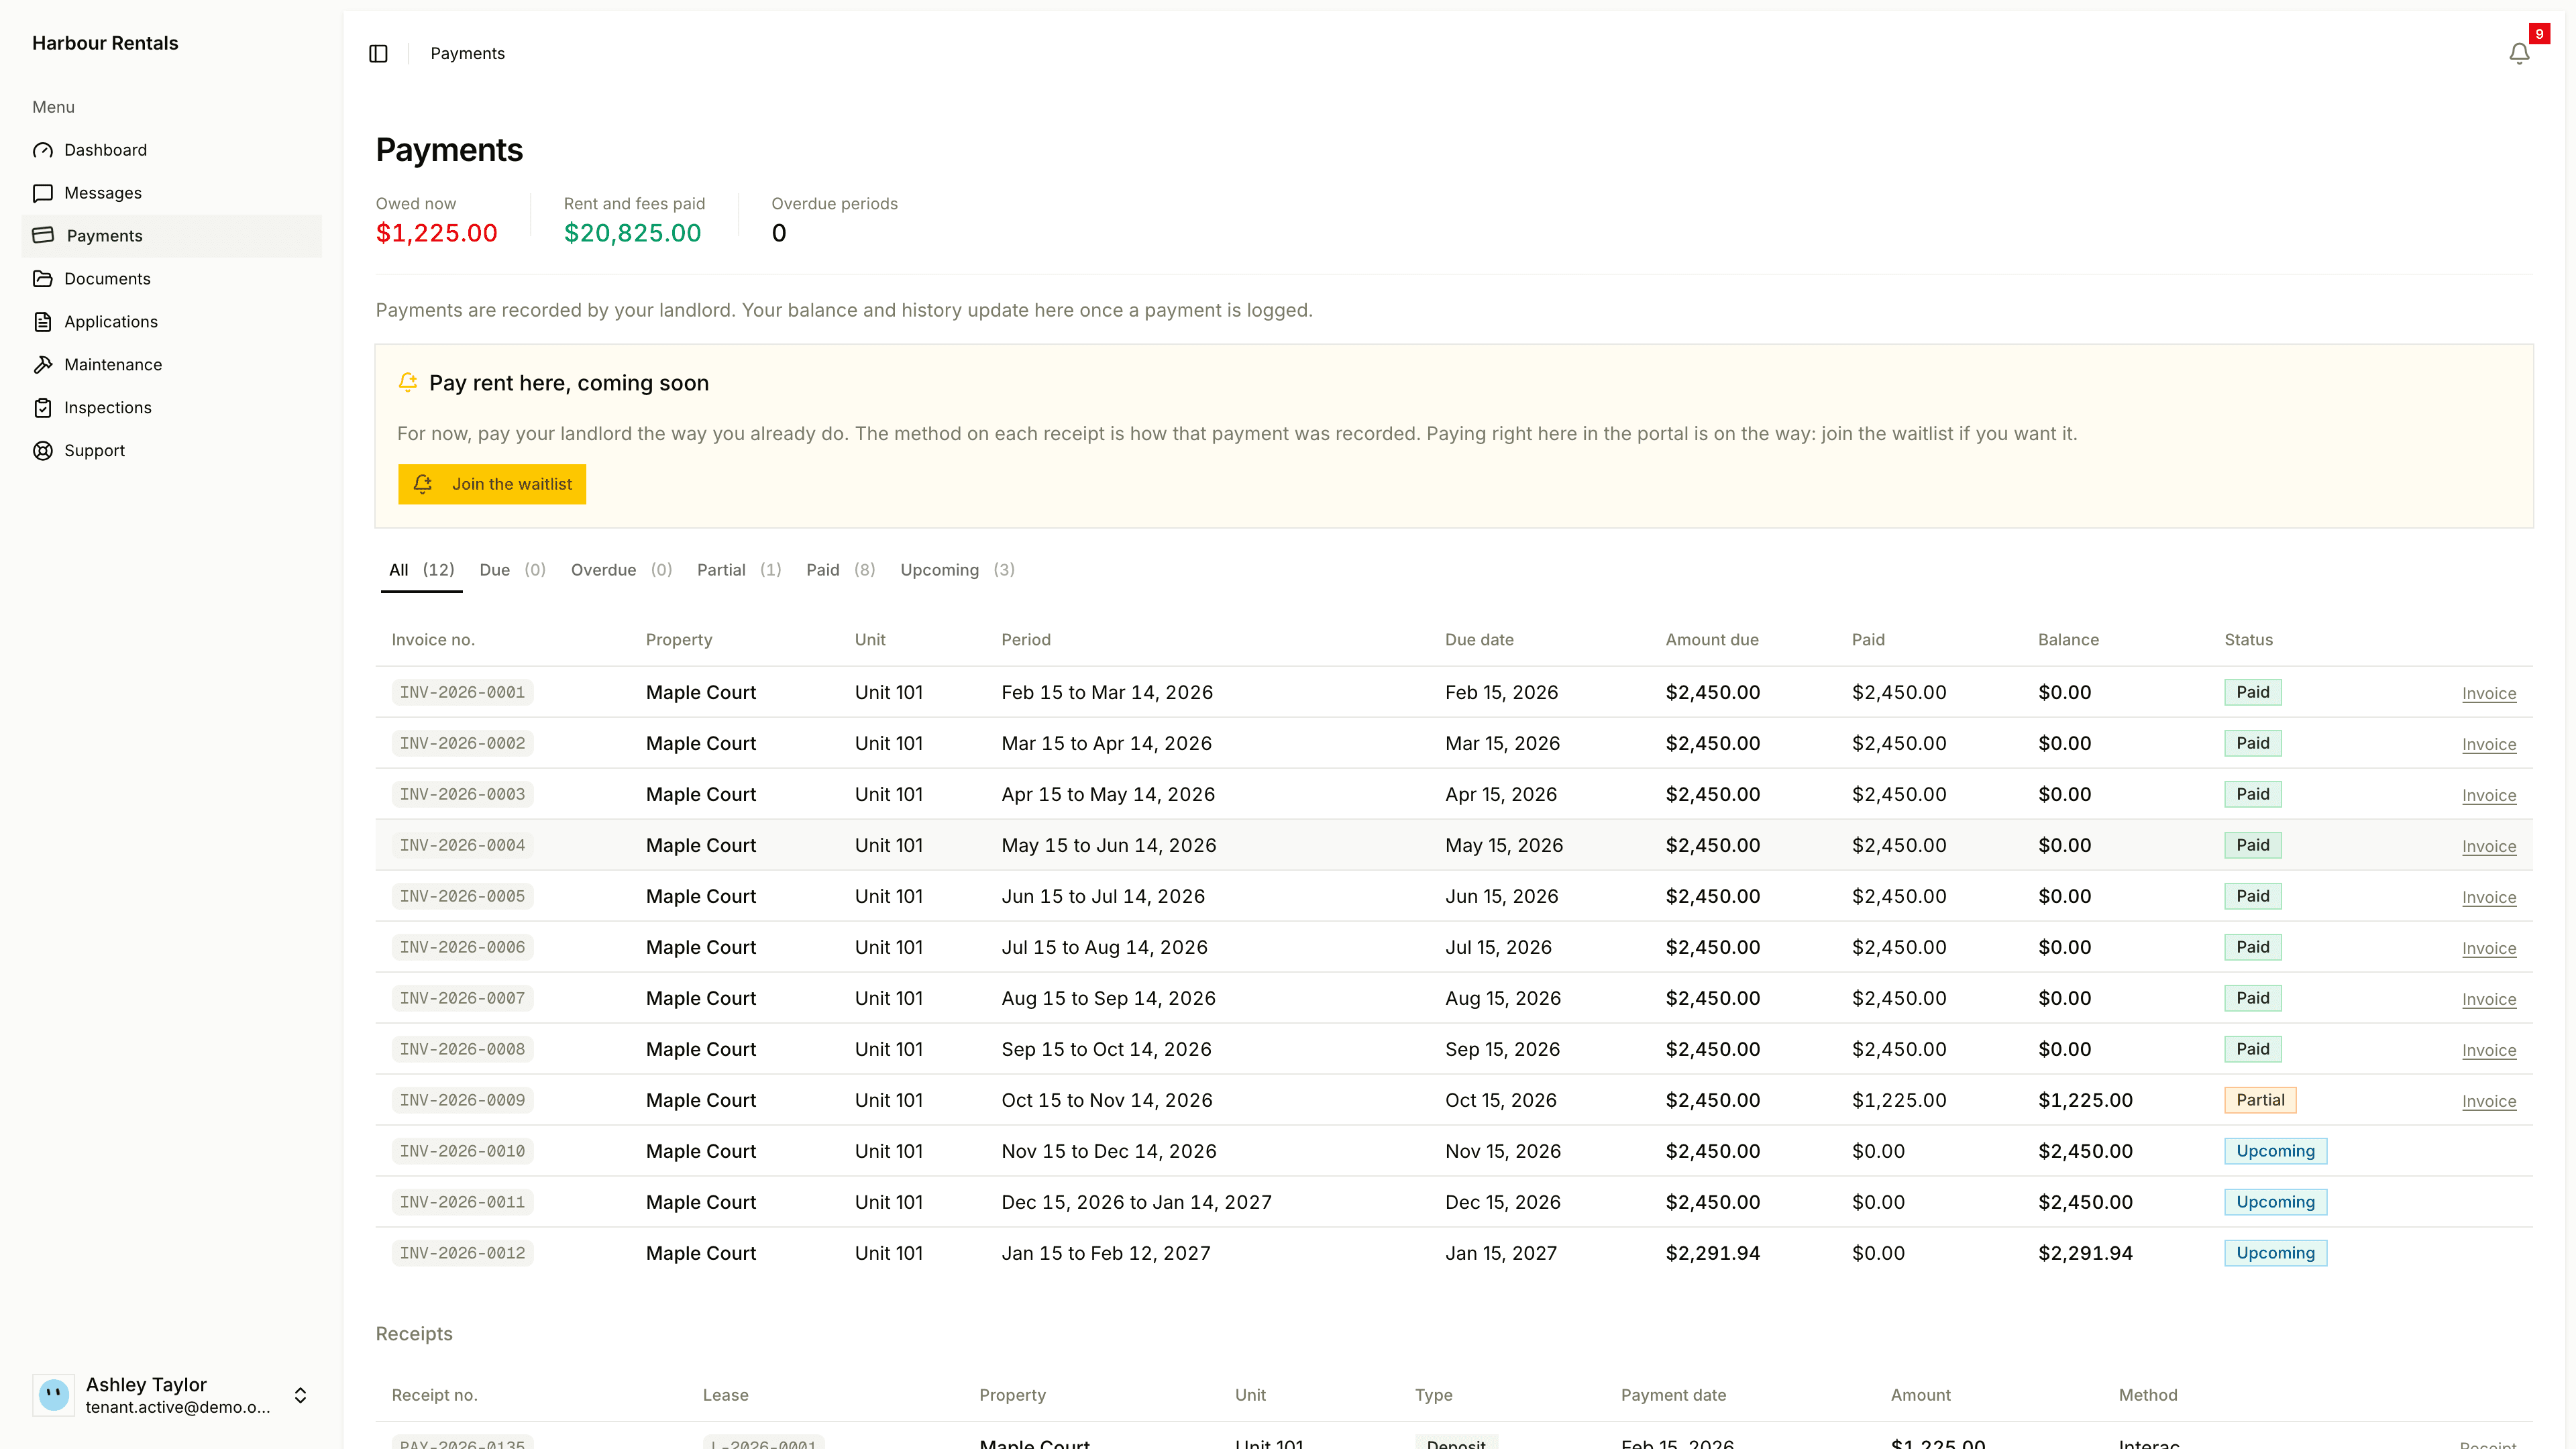
Task: Click the $20,825.00 rent paid total
Action: 632,233
